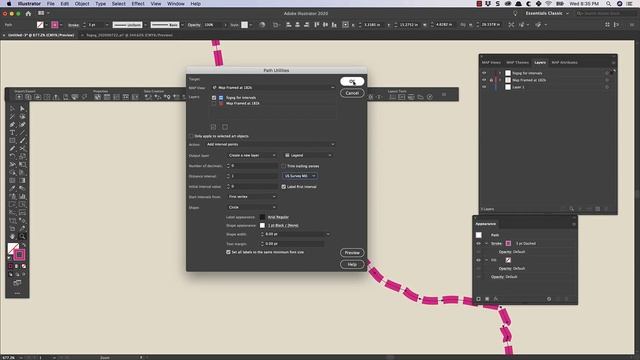Click the Label appearance black color swatch

tap(262, 217)
